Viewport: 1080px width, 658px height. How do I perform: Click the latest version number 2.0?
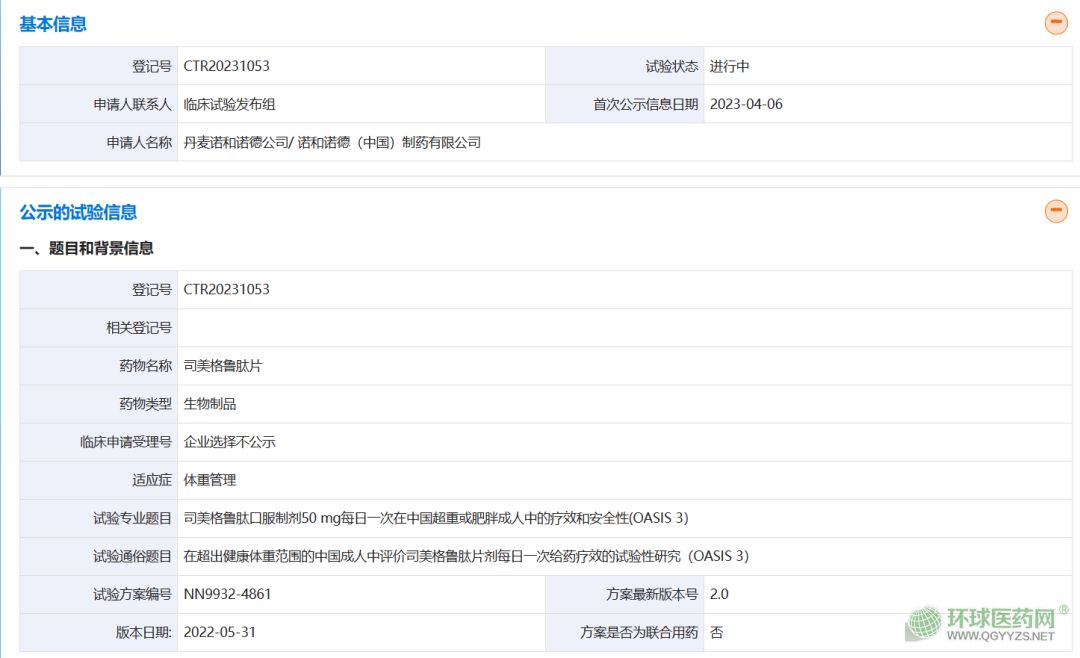pos(719,594)
